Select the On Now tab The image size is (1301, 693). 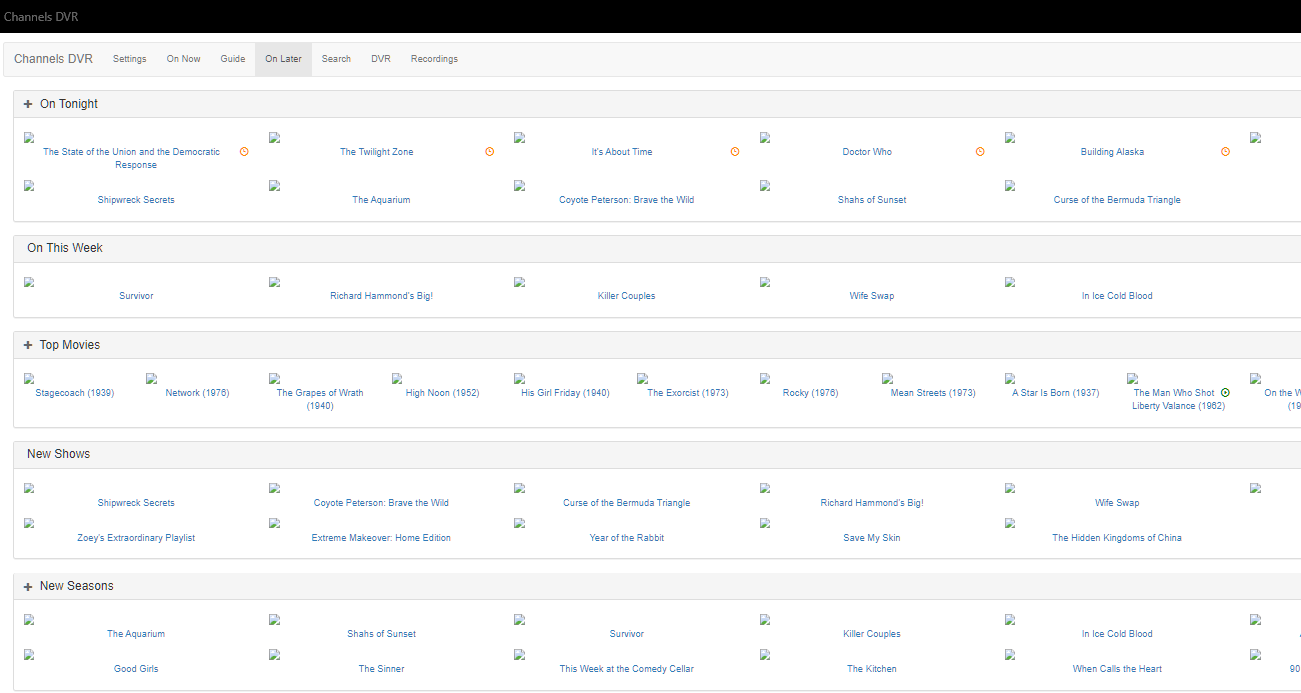click(x=183, y=59)
